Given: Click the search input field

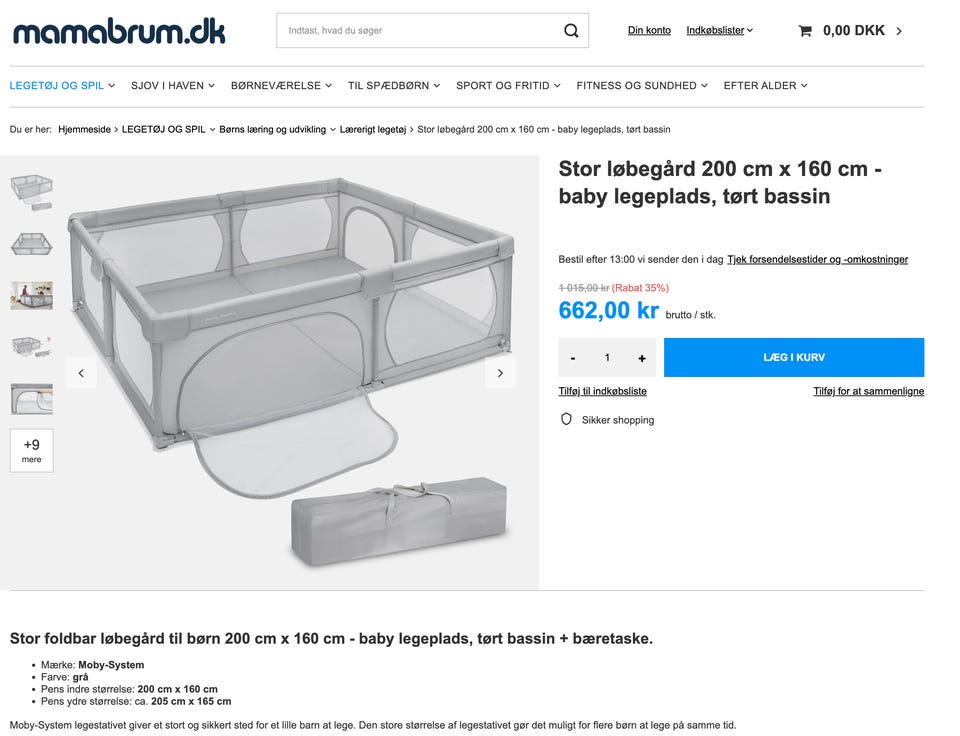Looking at the screenshot, I should [x=420, y=31].
